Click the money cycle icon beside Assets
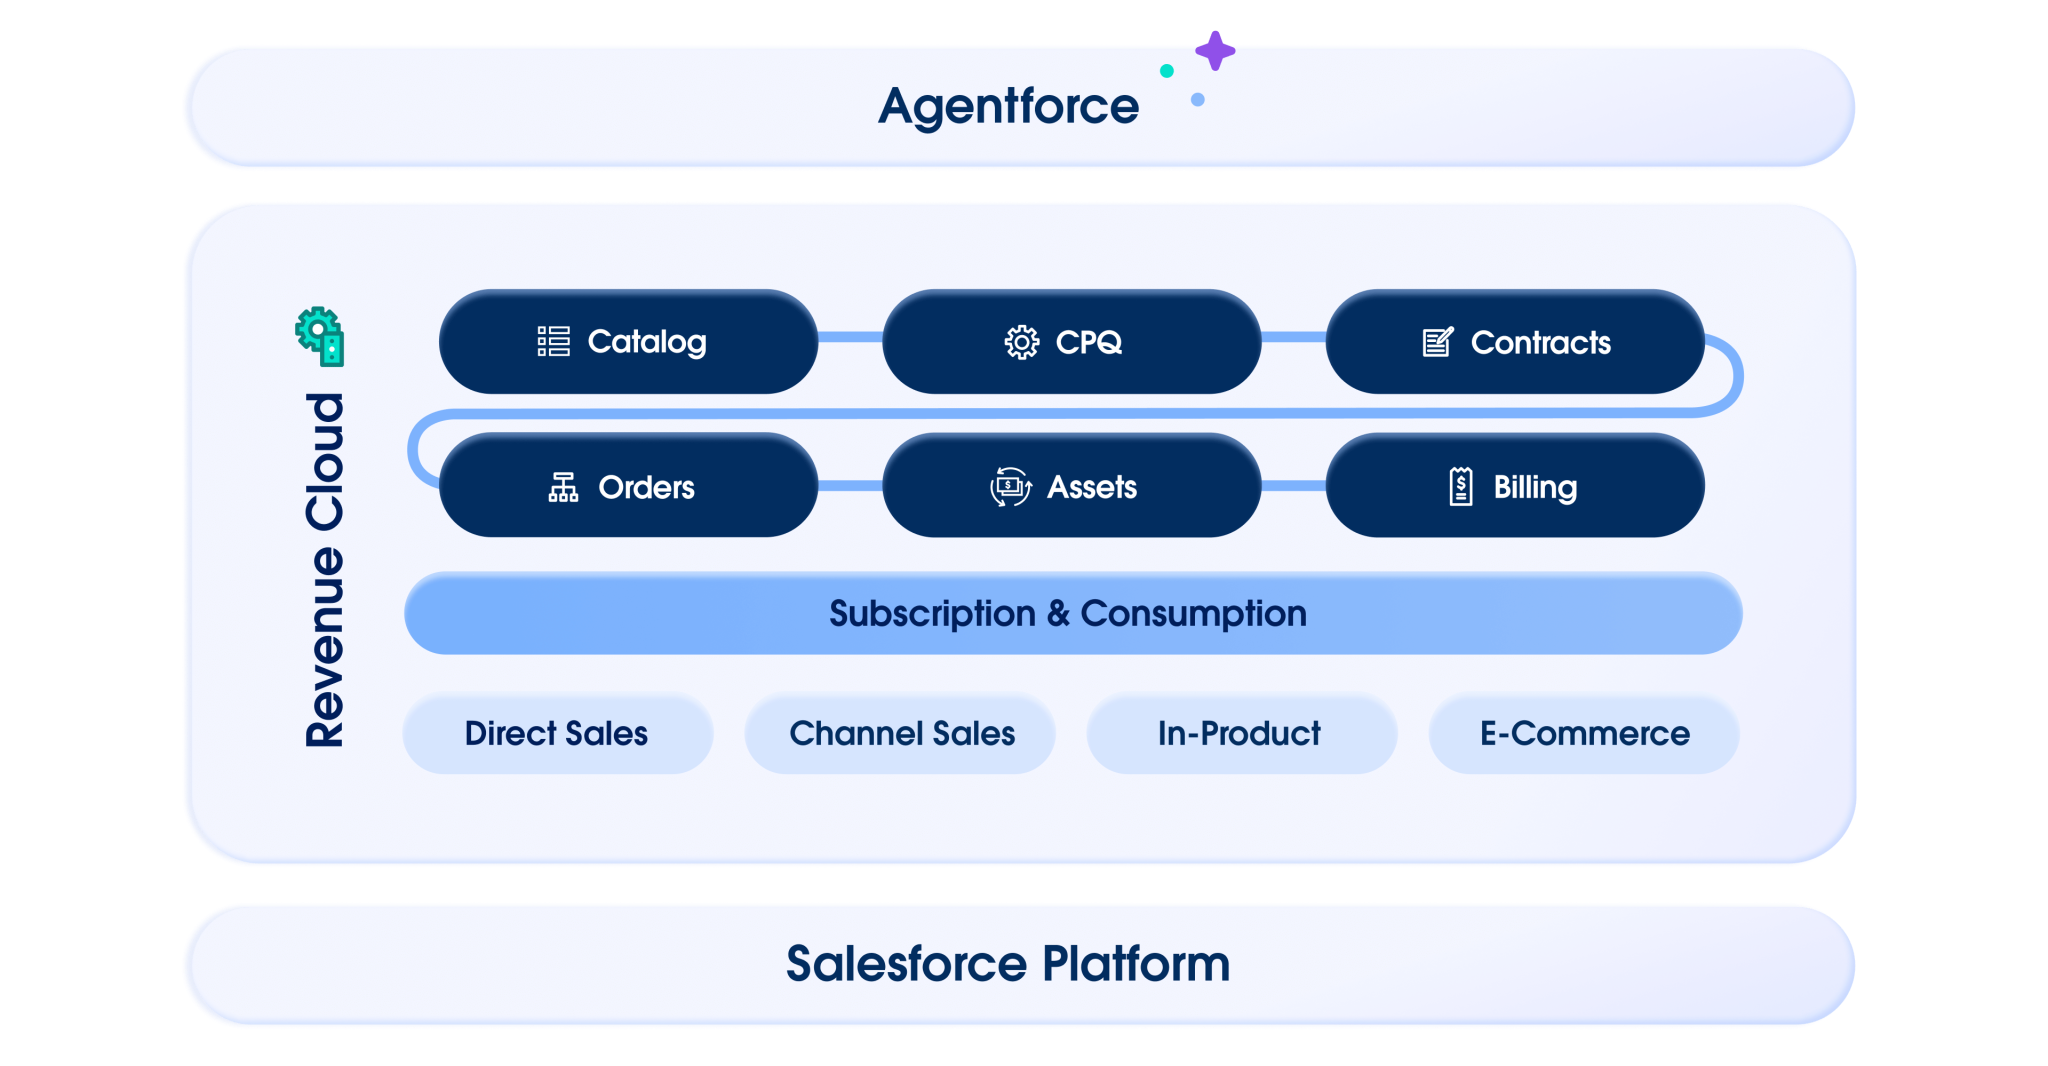The image size is (2048, 1066). coord(1010,487)
